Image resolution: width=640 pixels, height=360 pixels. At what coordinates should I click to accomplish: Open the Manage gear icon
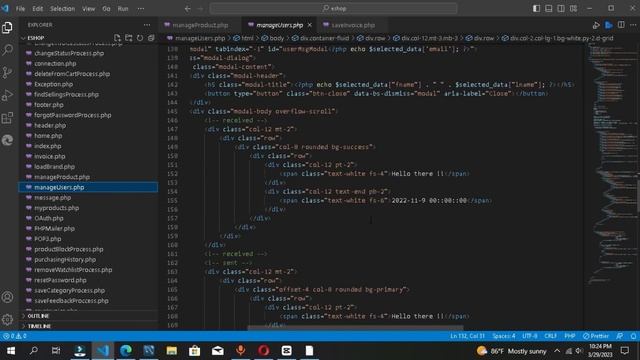point(7,319)
